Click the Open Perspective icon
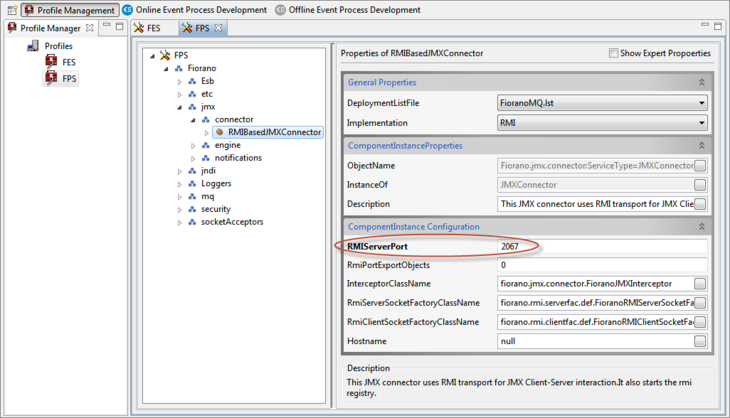 (12, 10)
